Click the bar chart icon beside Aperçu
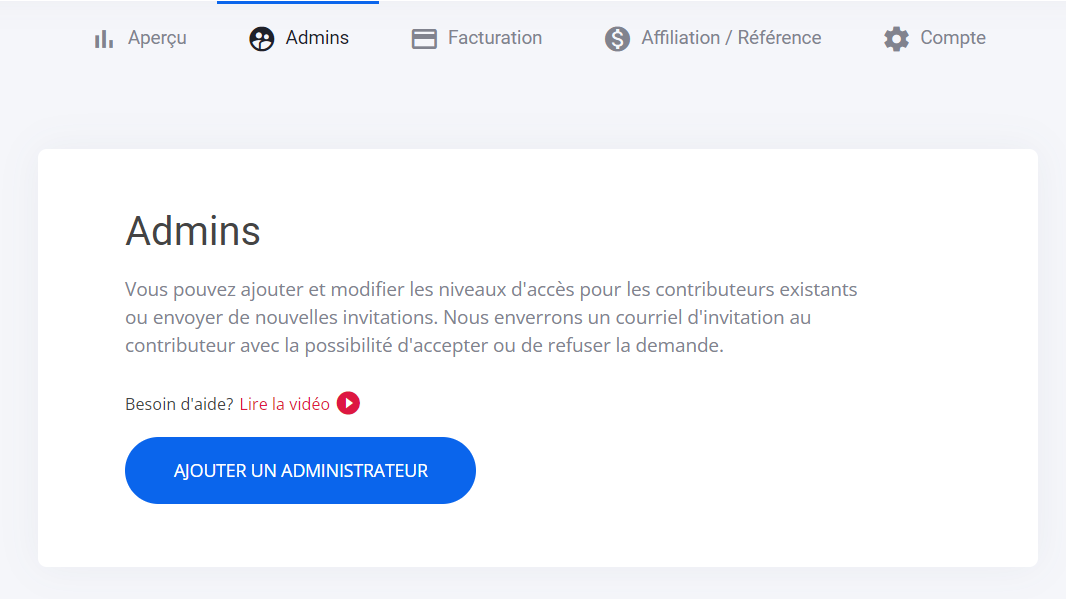 tap(103, 39)
